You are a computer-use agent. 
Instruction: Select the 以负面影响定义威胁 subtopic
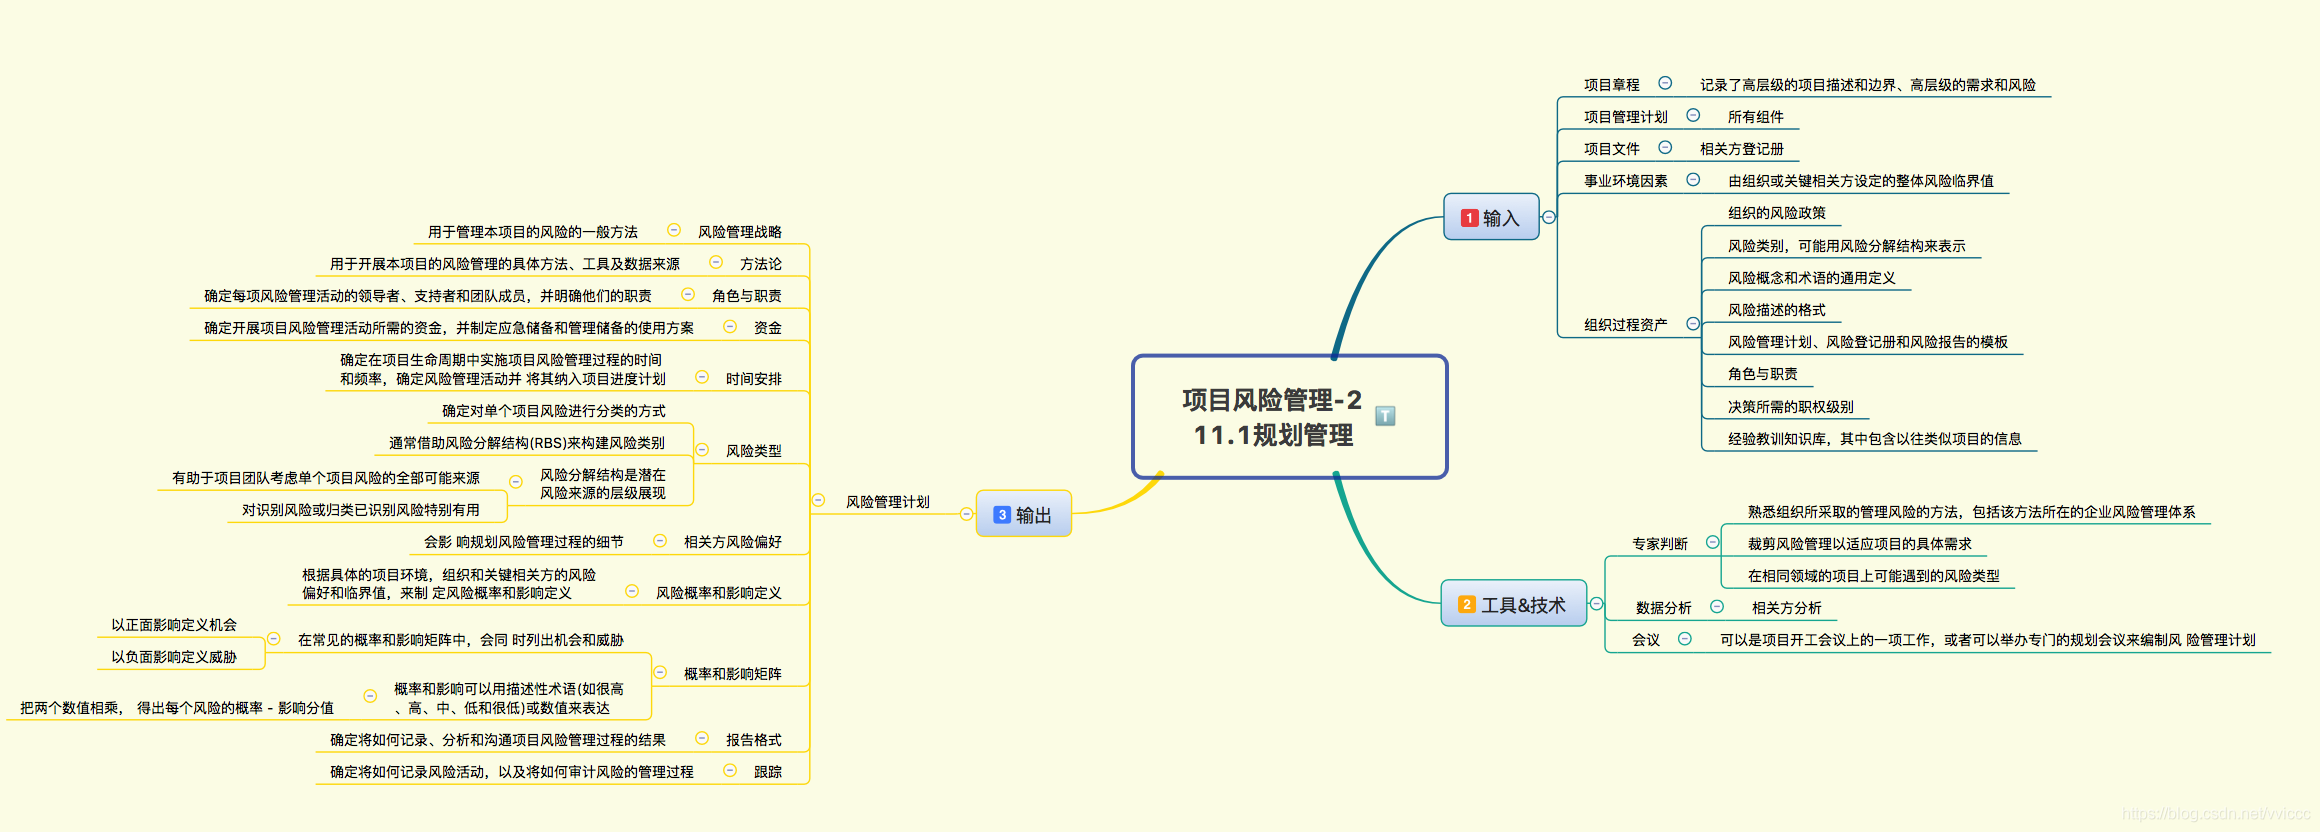click(174, 657)
